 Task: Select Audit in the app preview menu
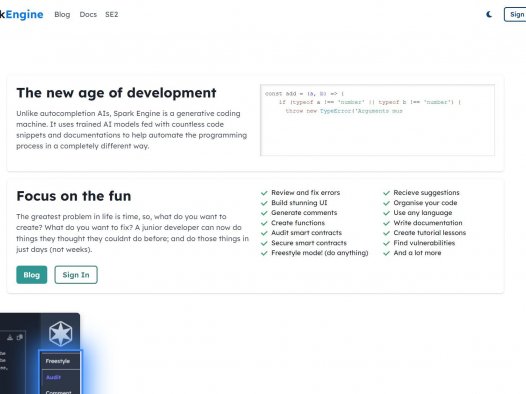53,377
